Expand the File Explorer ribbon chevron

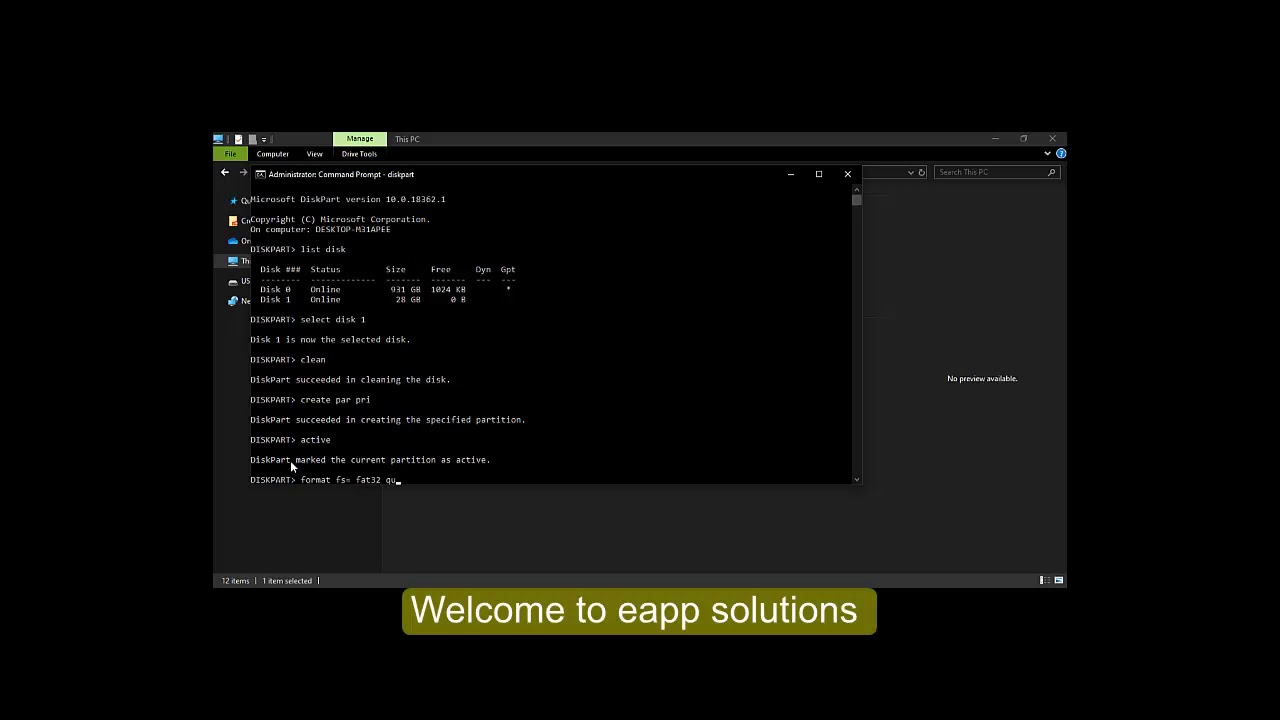[x=1047, y=154]
